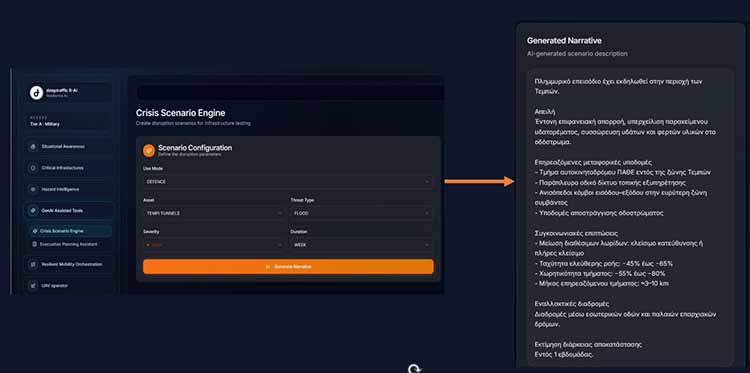Open Situational Awareness via its sidebar icon

33,146
